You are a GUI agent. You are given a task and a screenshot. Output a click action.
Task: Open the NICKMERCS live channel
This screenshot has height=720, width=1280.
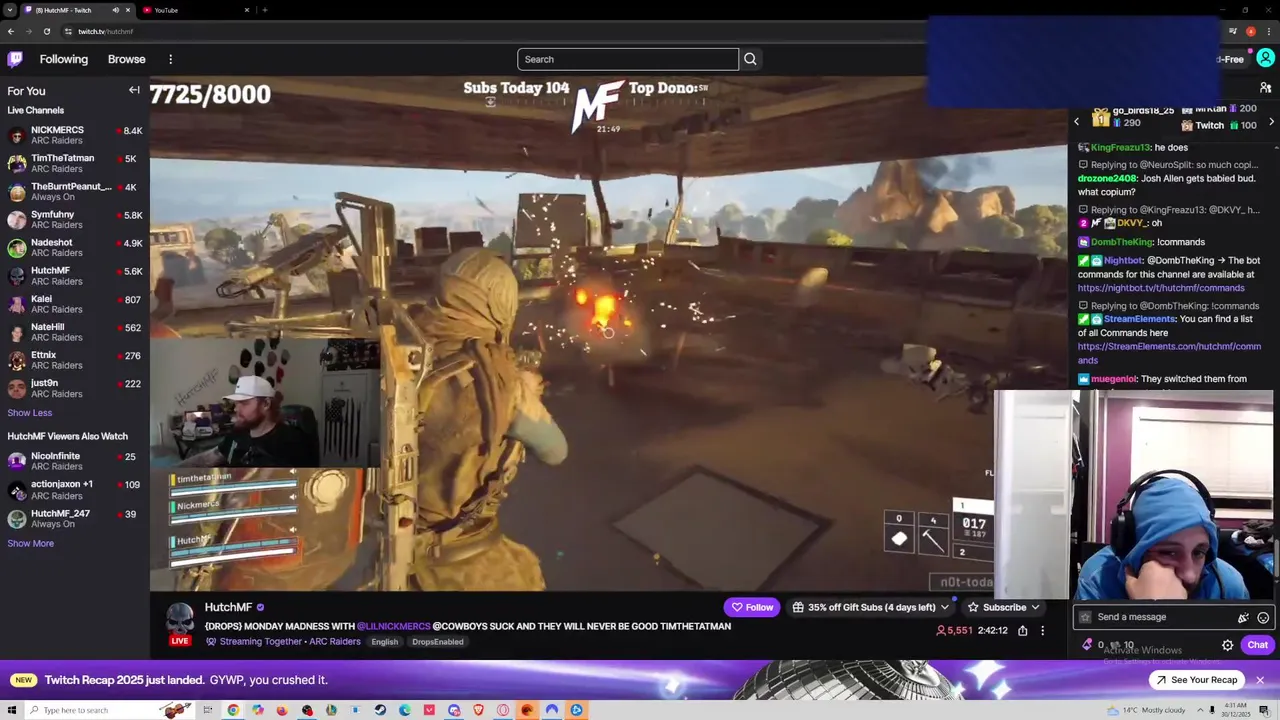pos(75,135)
